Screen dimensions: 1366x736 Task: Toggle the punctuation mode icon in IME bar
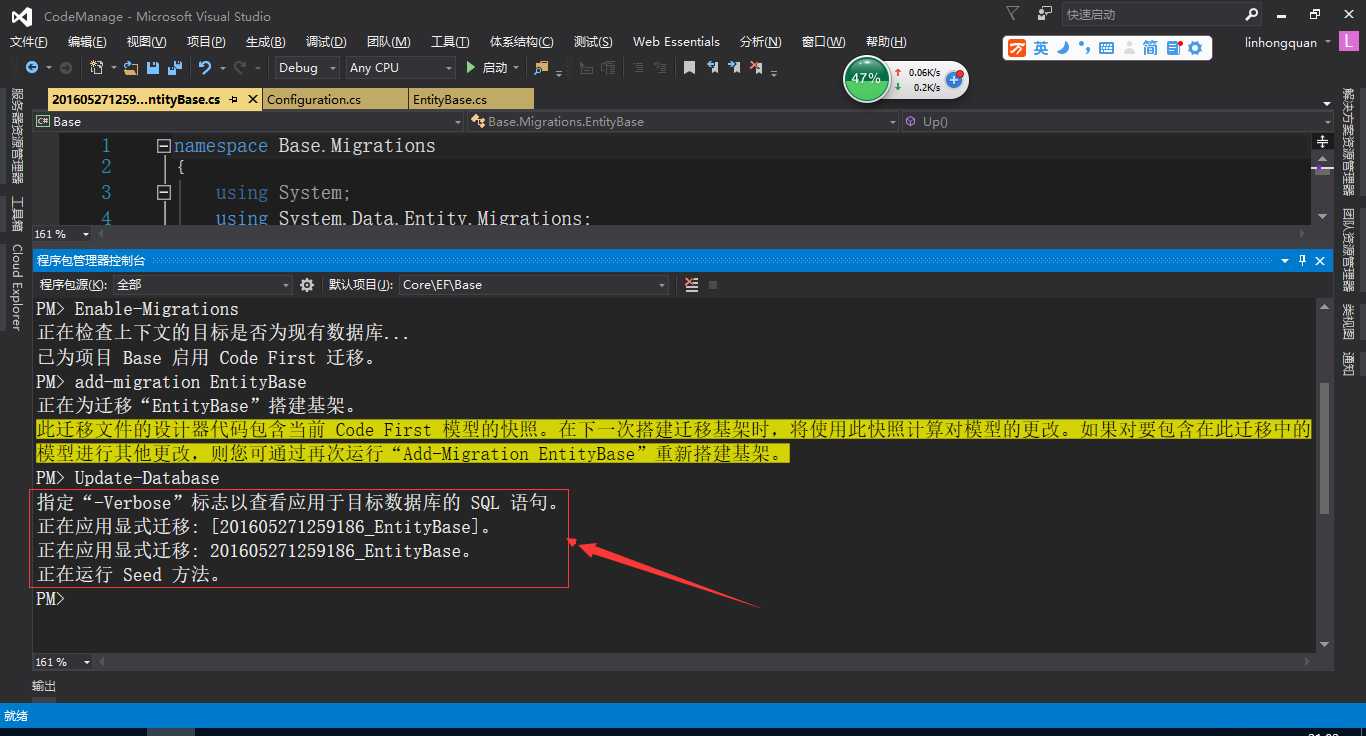(1085, 48)
